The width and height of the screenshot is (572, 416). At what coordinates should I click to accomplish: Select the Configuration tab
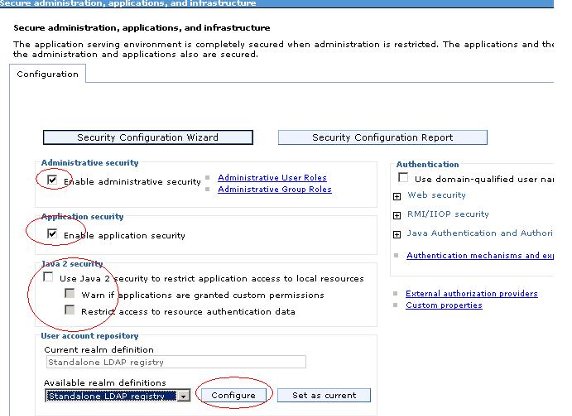(x=47, y=74)
